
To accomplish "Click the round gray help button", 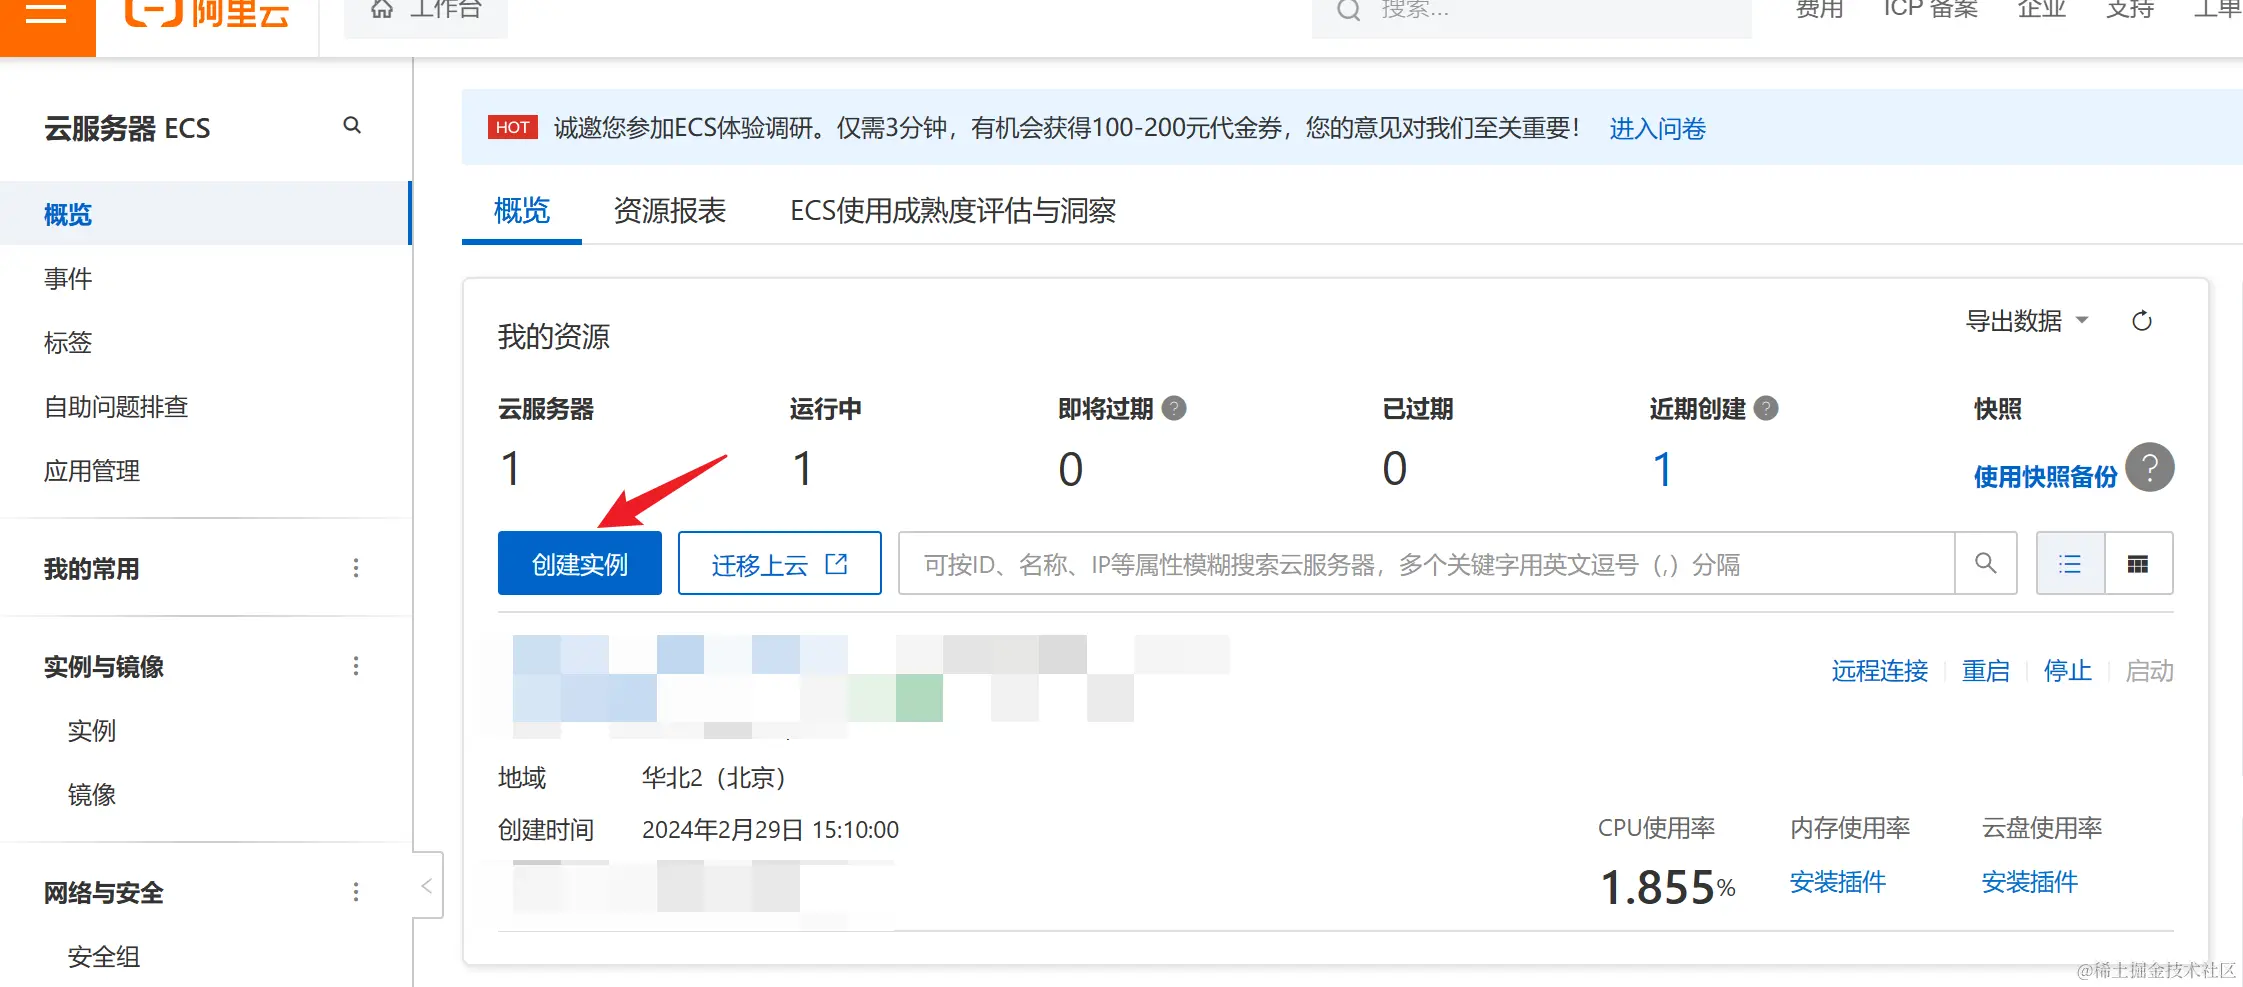I will click(2150, 467).
